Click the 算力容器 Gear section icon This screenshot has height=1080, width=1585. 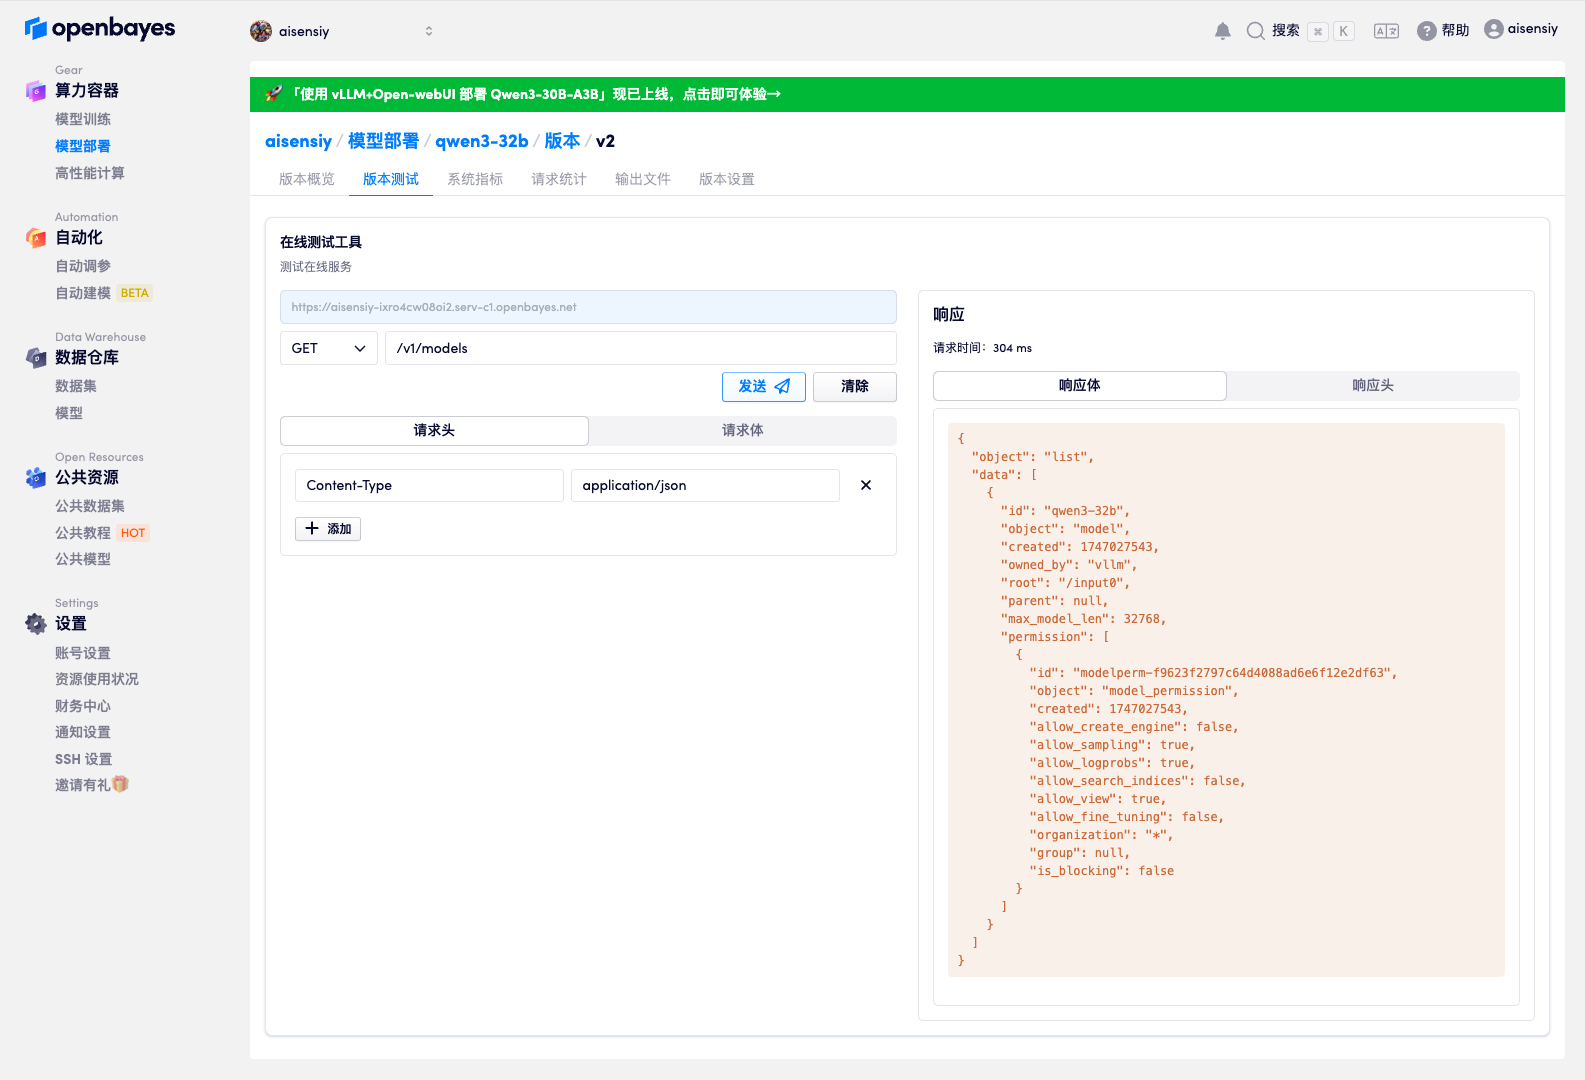[36, 91]
